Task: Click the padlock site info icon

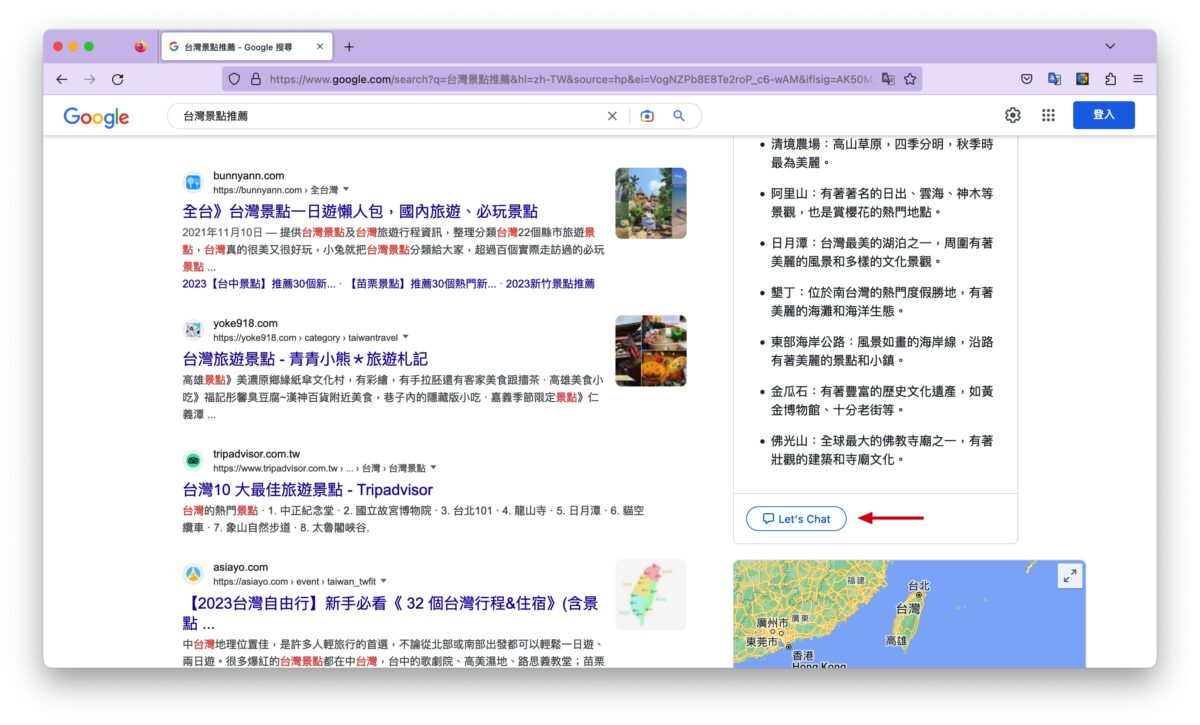Action: pos(256,79)
